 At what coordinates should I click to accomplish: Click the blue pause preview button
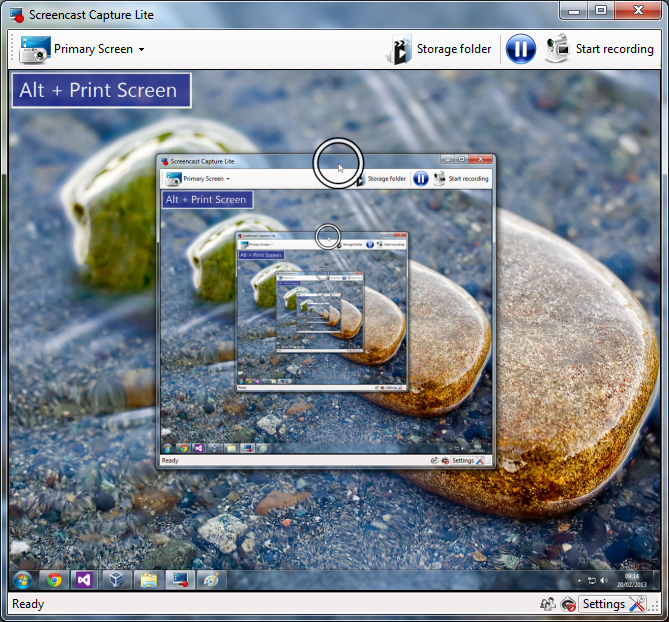pyautogui.click(x=521, y=49)
